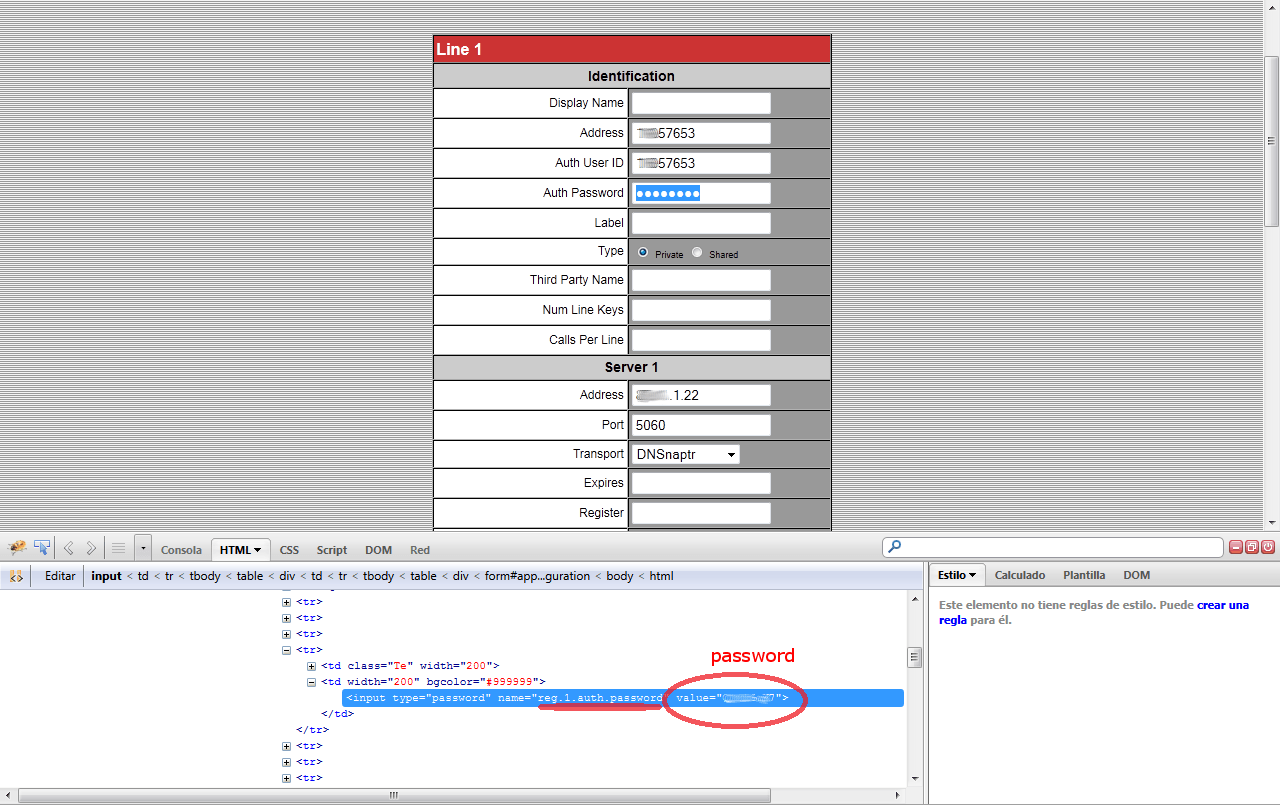The image size is (1280, 805).
Task: Click the command line lines icon
Action: tap(118, 548)
